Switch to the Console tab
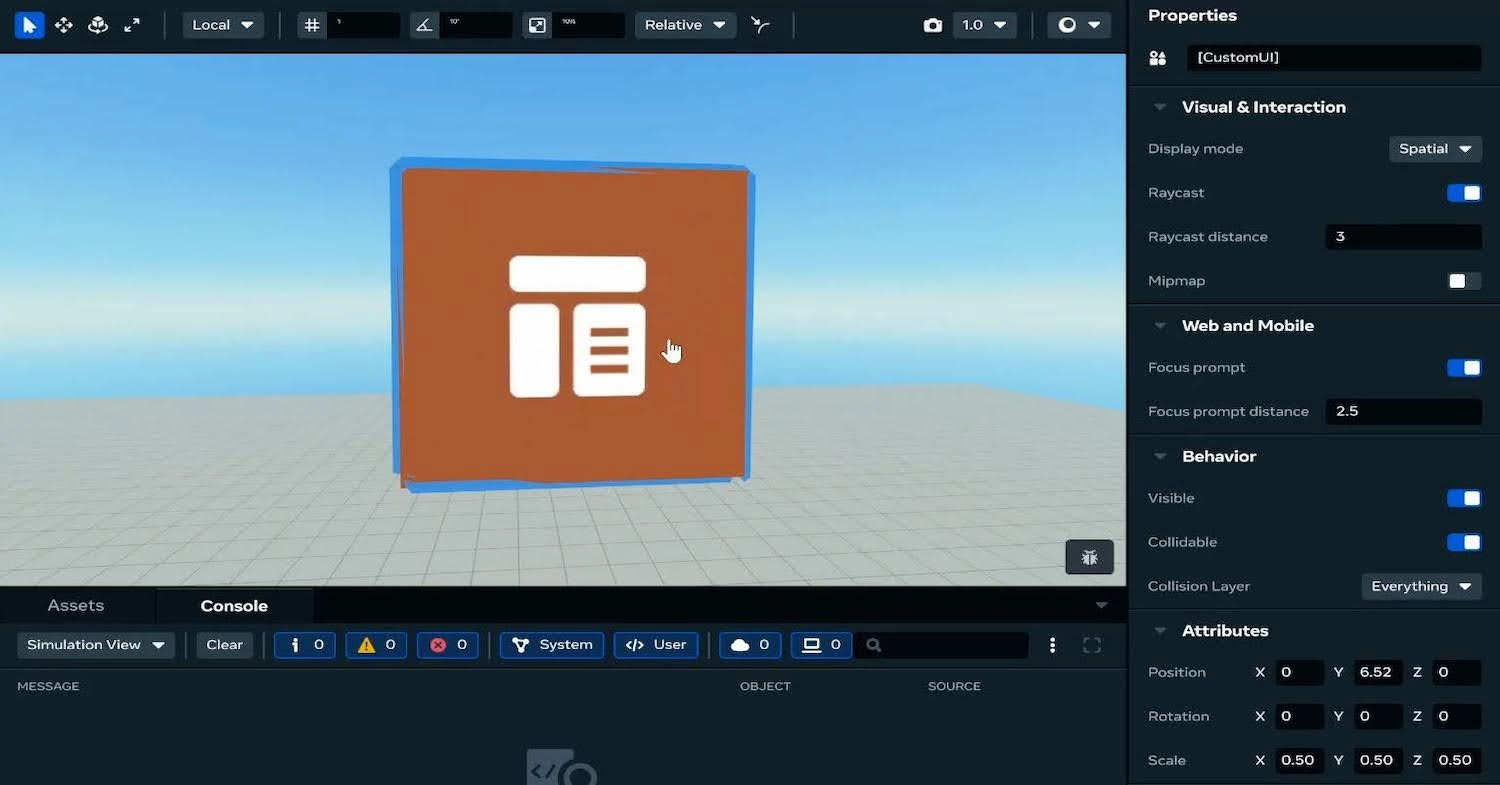This screenshot has width=1500, height=785. tap(234, 606)
